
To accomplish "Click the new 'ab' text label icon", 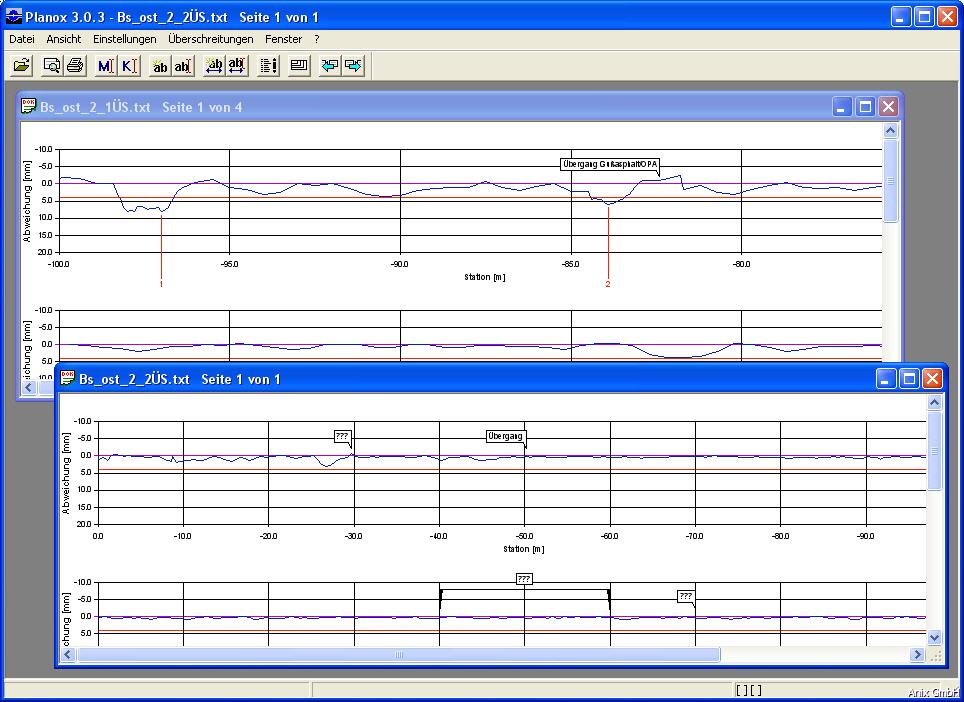I will coord(159,66).
